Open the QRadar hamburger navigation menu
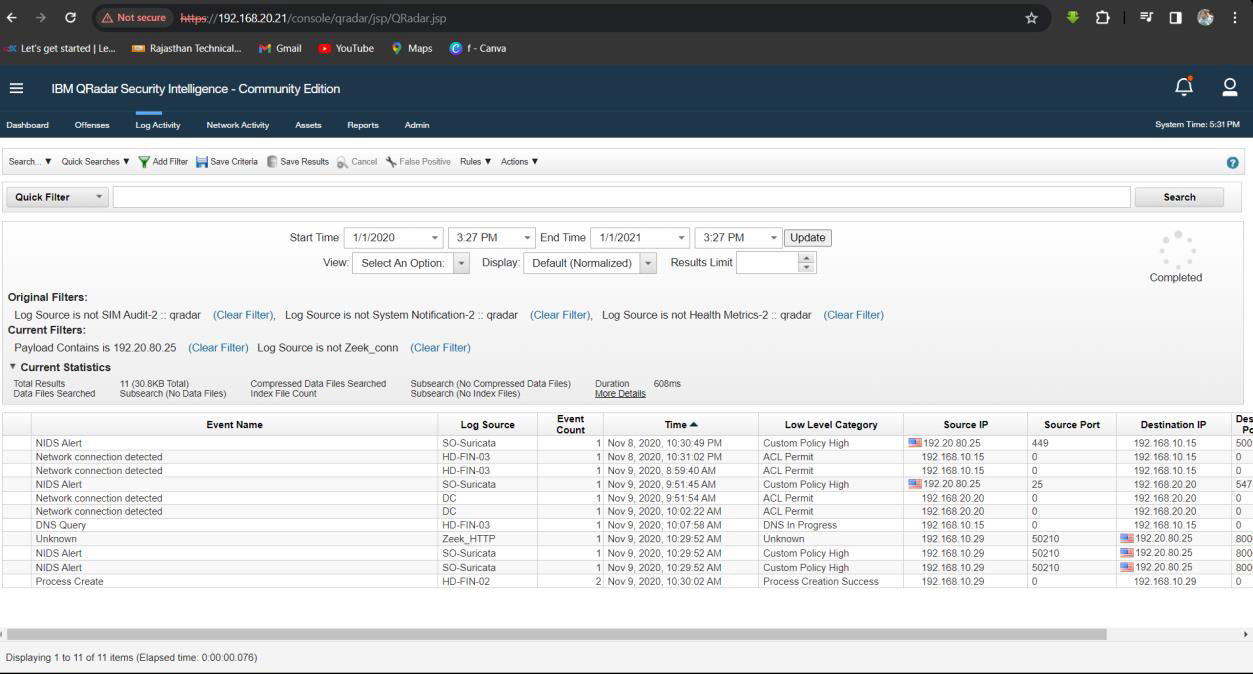This screenshot has width=1253, height=674. tap(16, 89)
